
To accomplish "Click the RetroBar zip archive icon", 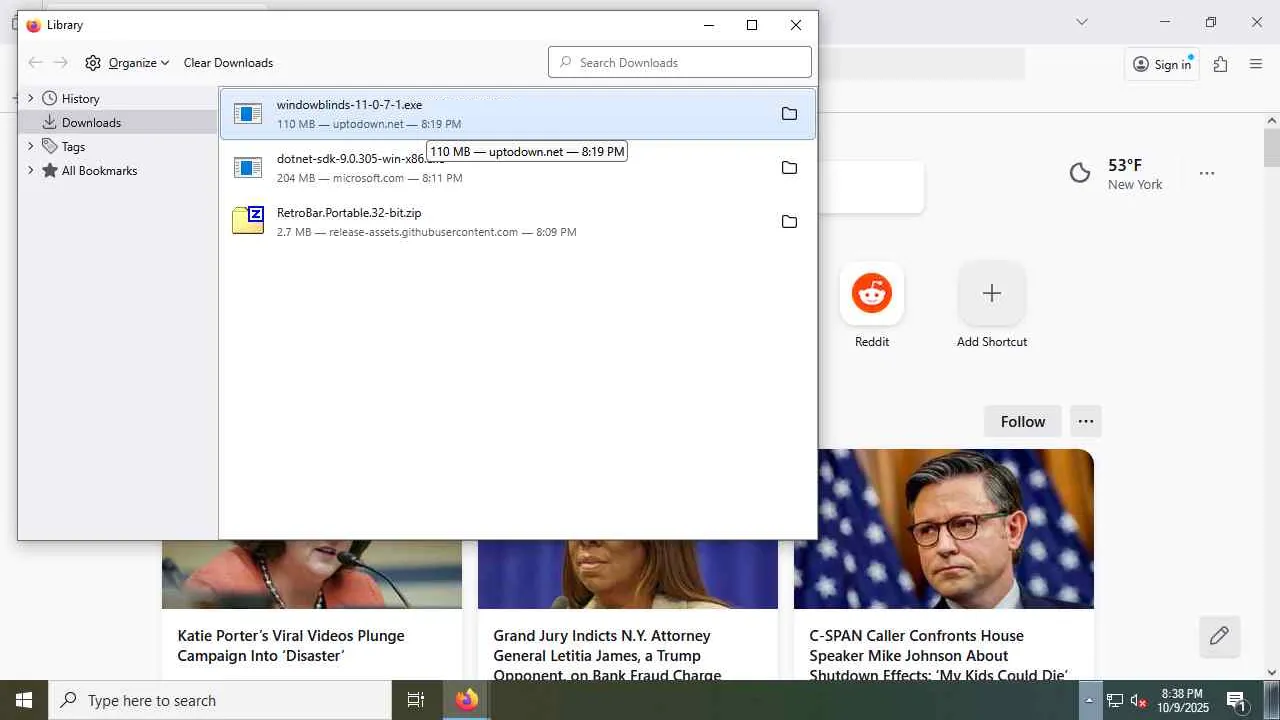I will coord(248,220).
